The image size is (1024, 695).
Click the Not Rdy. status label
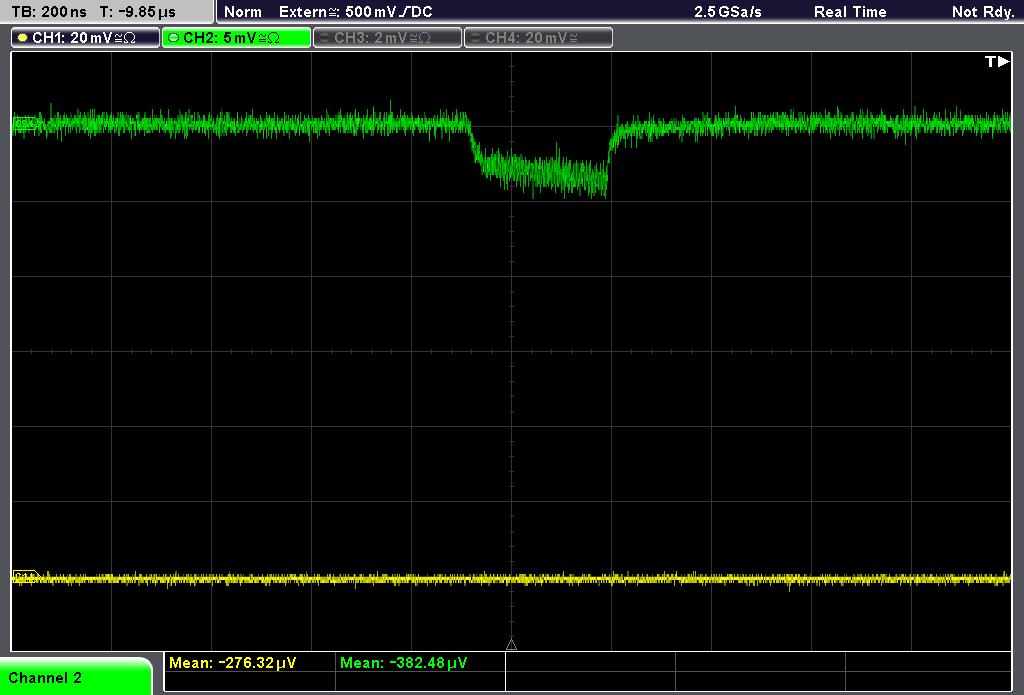coord(983,12)
